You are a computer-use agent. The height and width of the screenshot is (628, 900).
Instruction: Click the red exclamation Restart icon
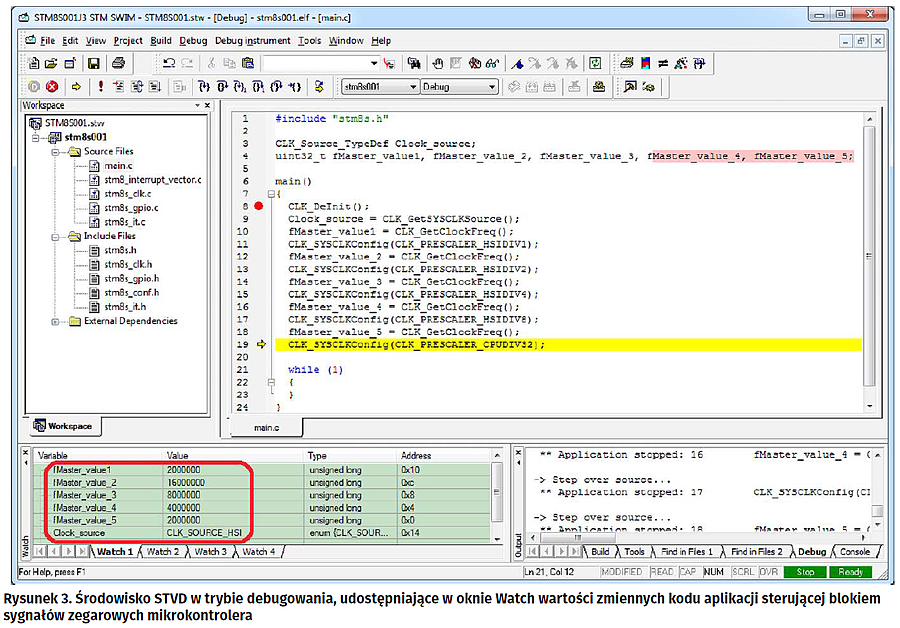point(100,87)
